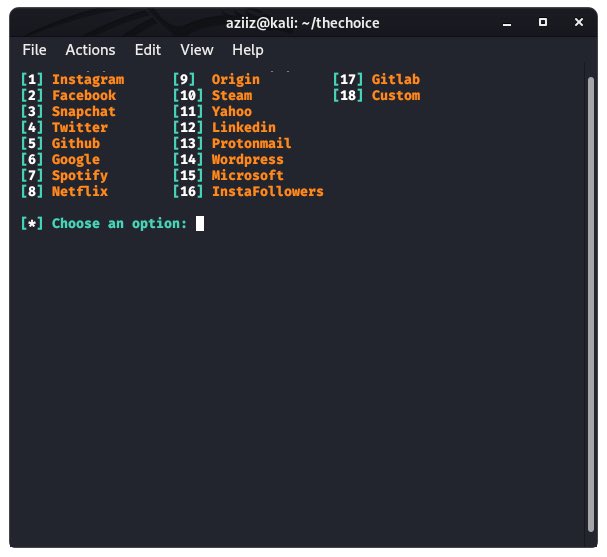Click the [9] number label
Viewport: 607px width, 557px height.
pos(184,80)
